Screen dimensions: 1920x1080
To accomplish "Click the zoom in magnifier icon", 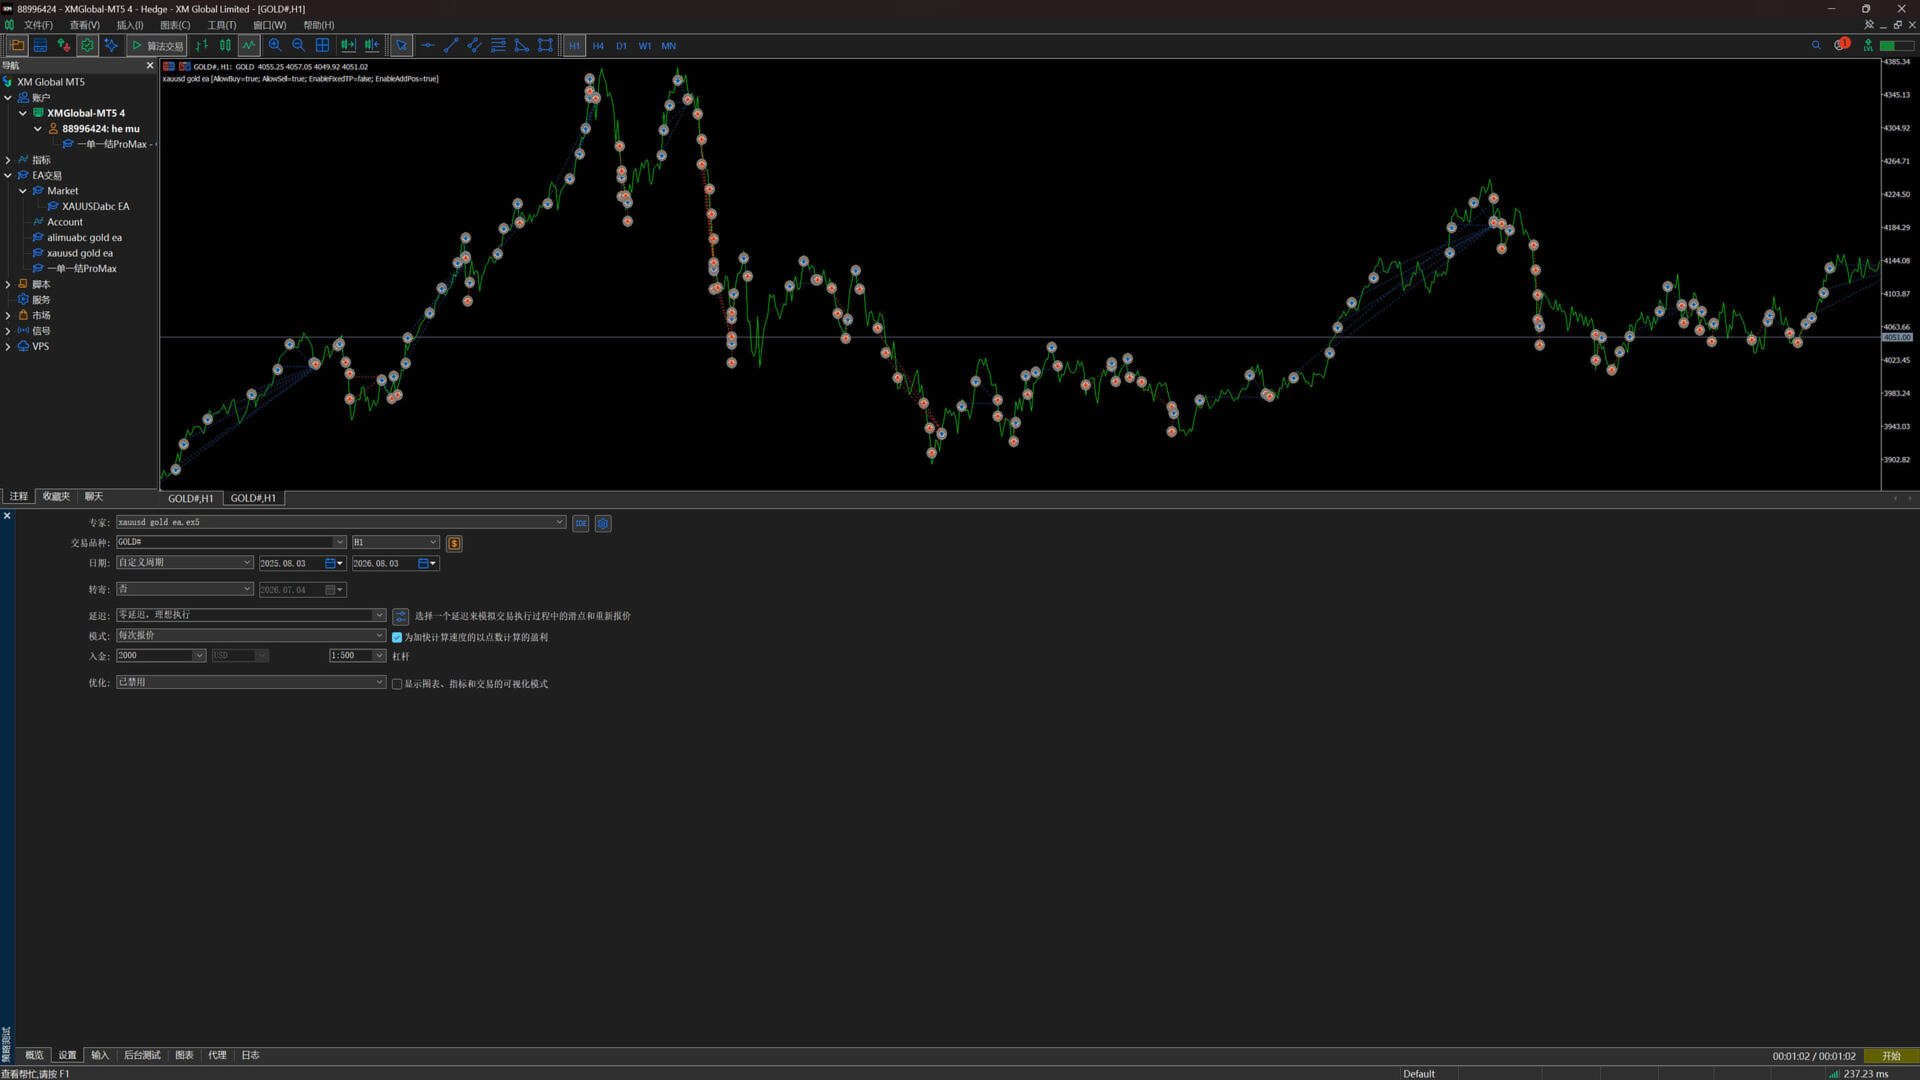I will (x=275, y=45).
